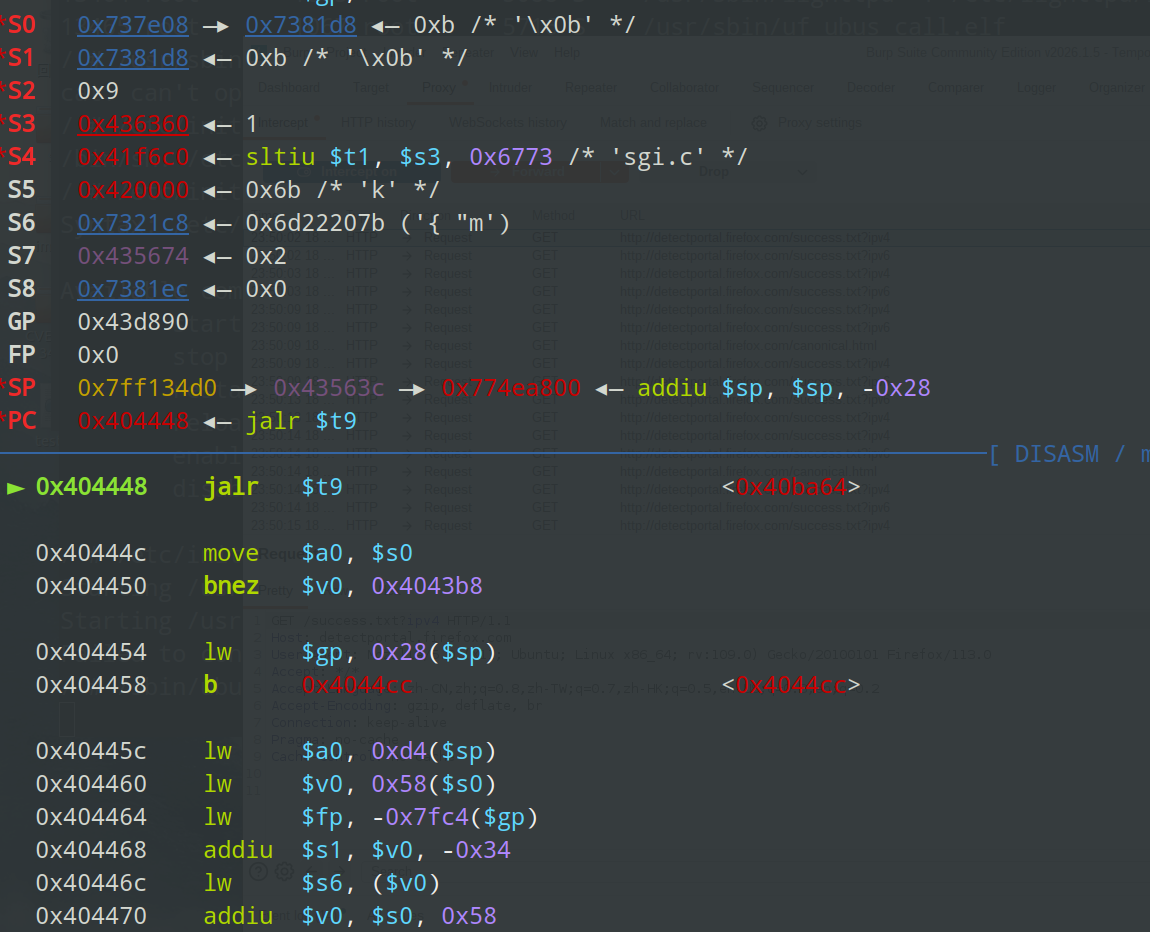Switch to the Repeater tab

point(591,88)
